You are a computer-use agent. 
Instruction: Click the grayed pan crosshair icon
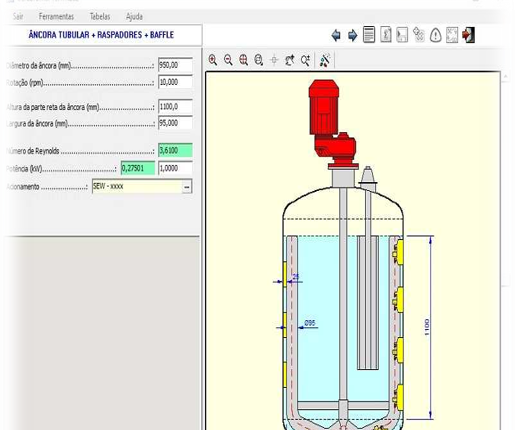pos(274,60)
